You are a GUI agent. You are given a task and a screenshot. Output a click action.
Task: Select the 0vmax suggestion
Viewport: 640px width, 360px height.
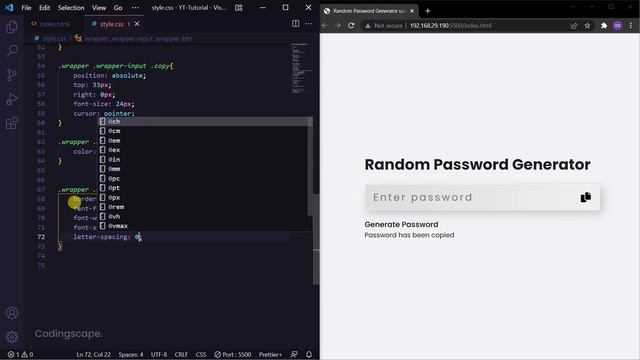coord(205,226)
